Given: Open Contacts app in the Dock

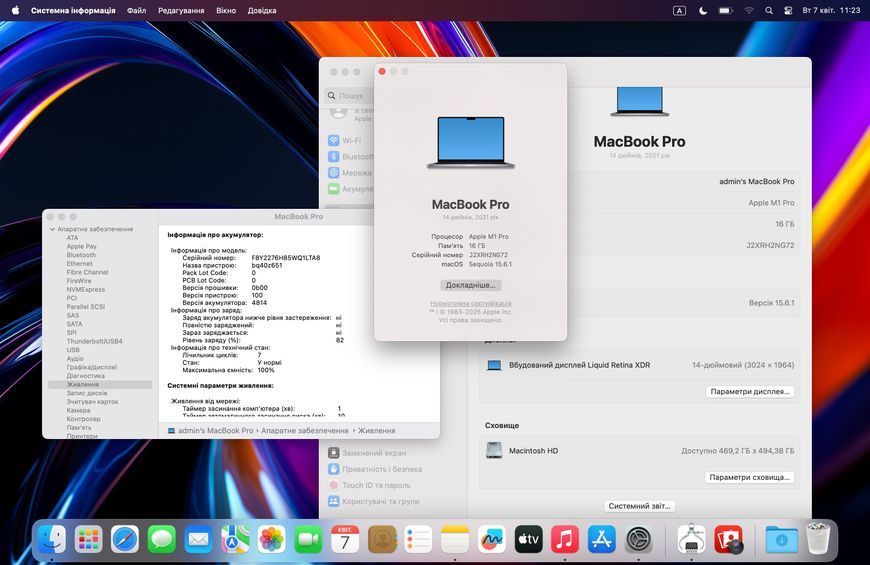Looking at the screenshot, I should pos(382,539).
